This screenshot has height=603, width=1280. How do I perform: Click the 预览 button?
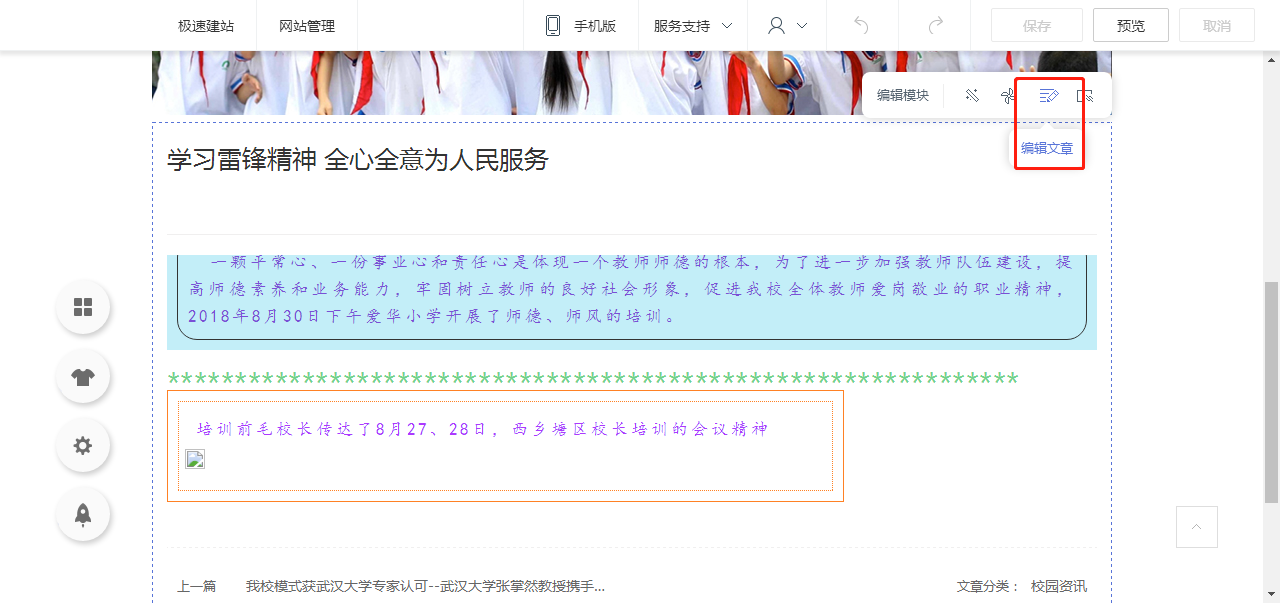tap(1131, 26)
